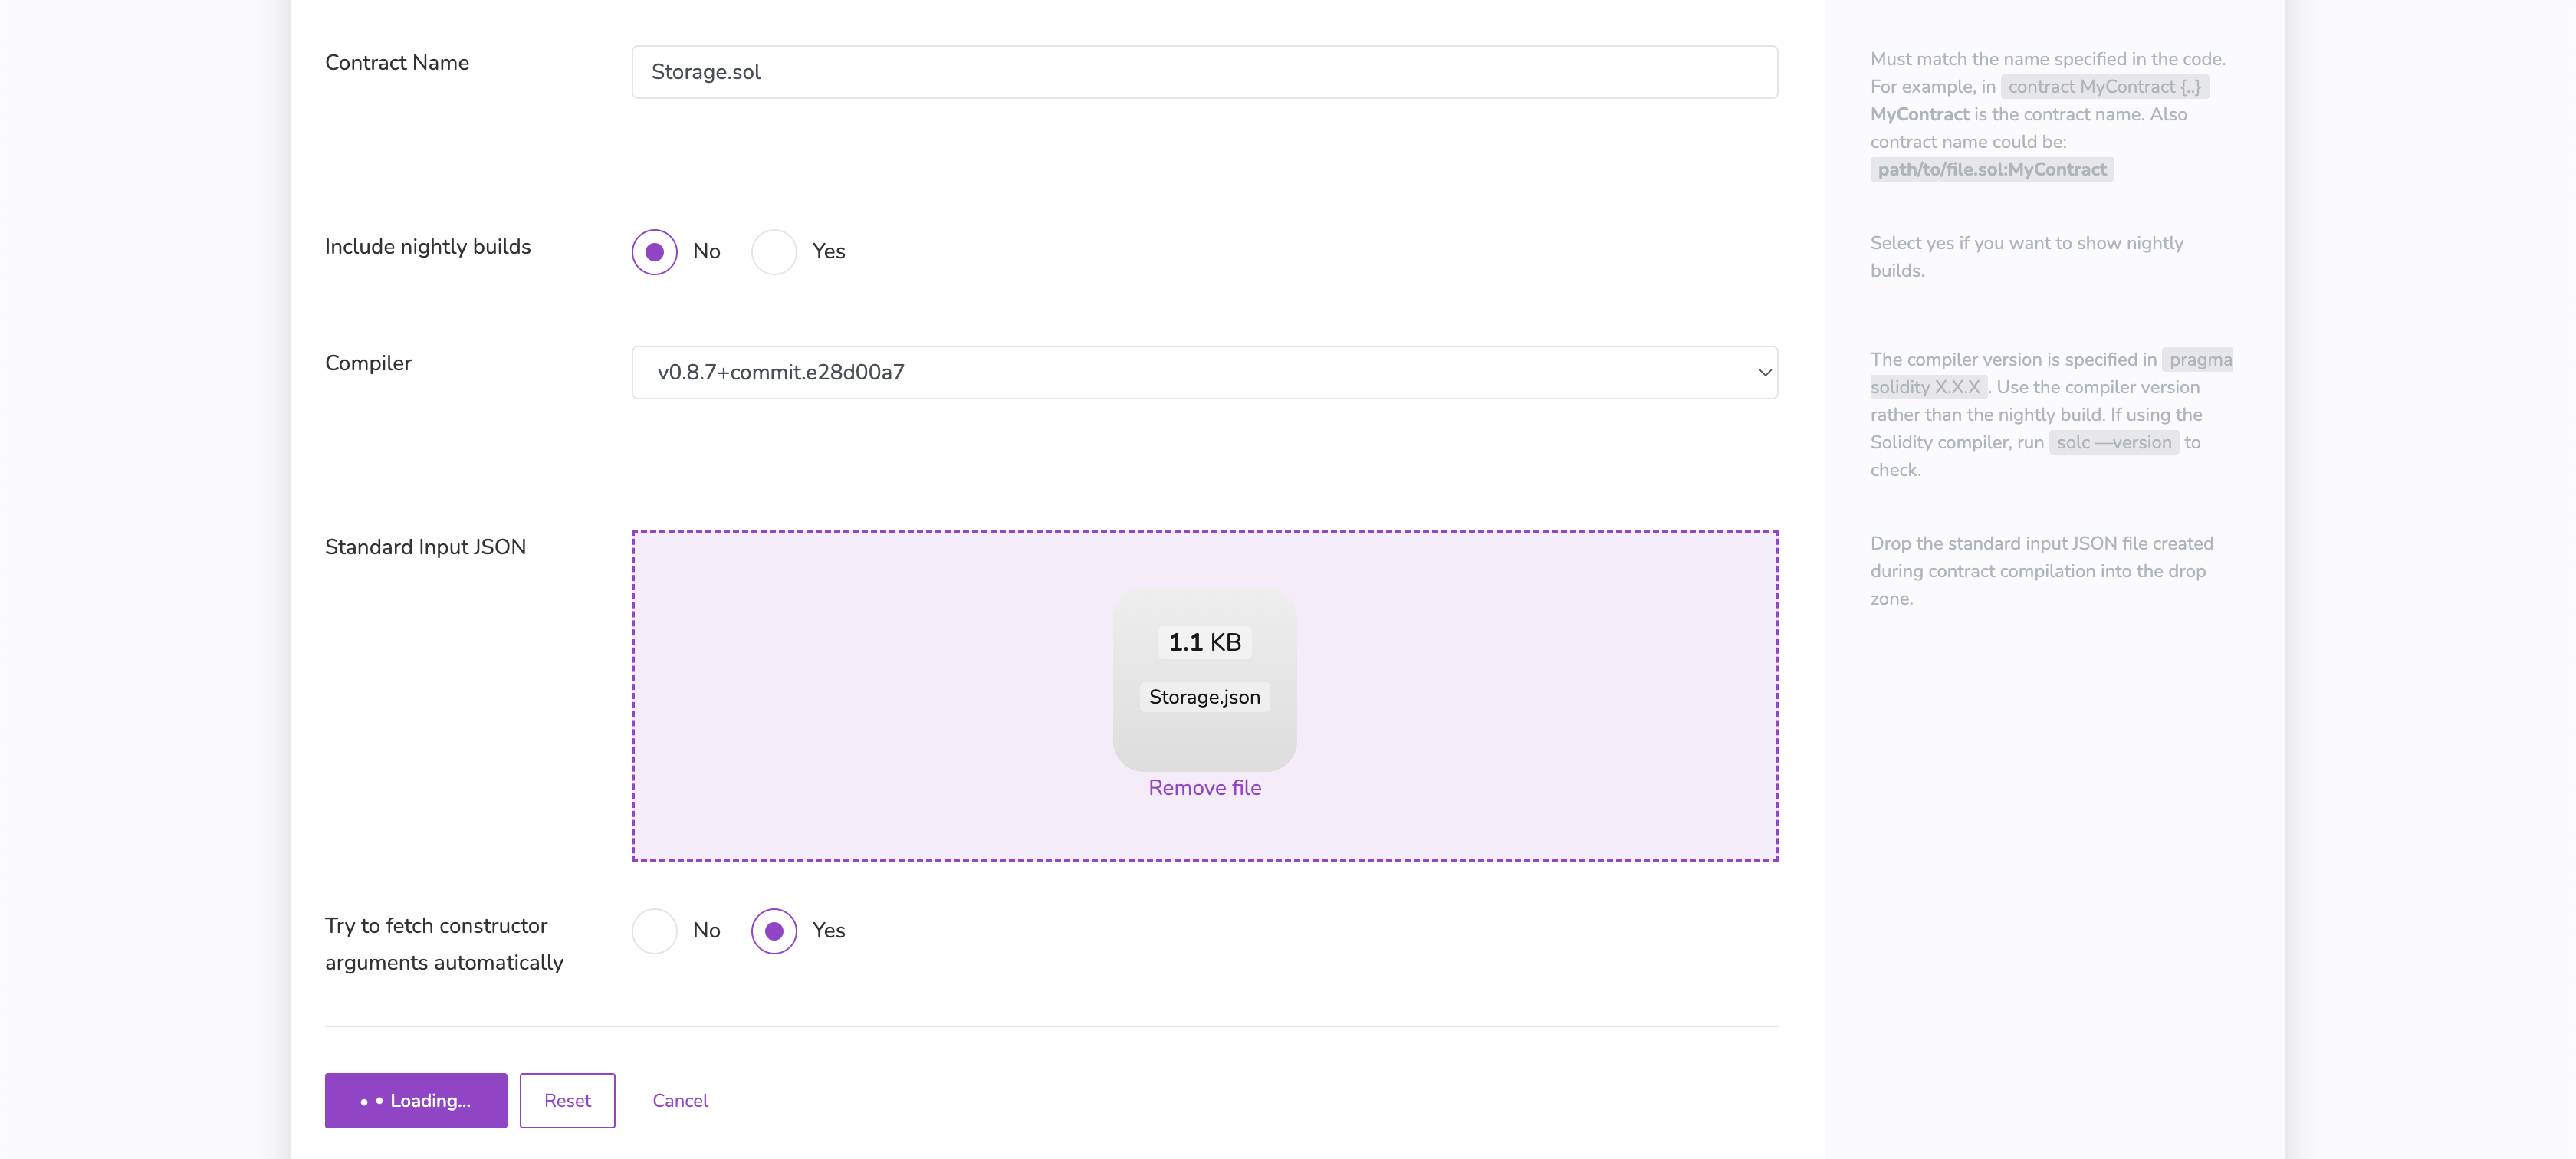Select No for fetching constructor arguments
The width and height of the screenshot is (2576, 1159).
point(655,931)
